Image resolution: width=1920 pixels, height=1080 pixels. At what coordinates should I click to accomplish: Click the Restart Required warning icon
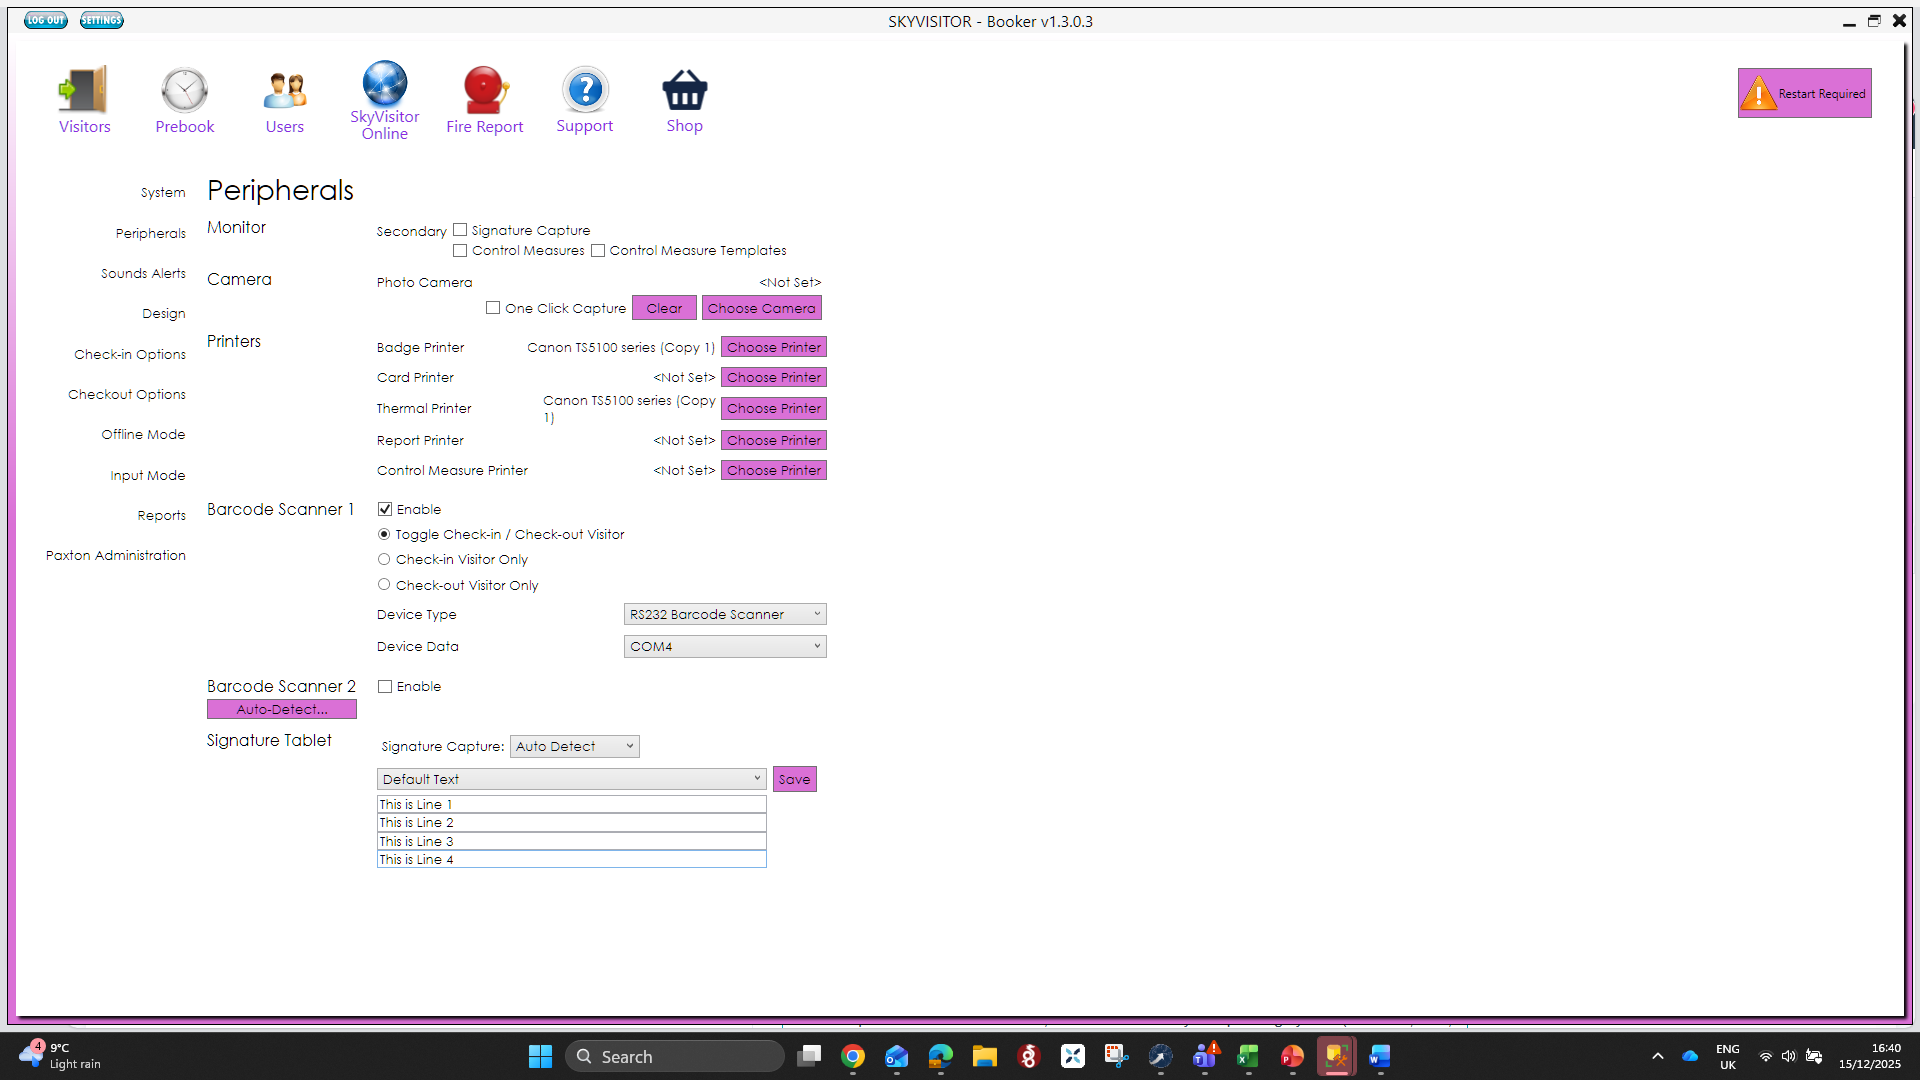coord(1758,94)
